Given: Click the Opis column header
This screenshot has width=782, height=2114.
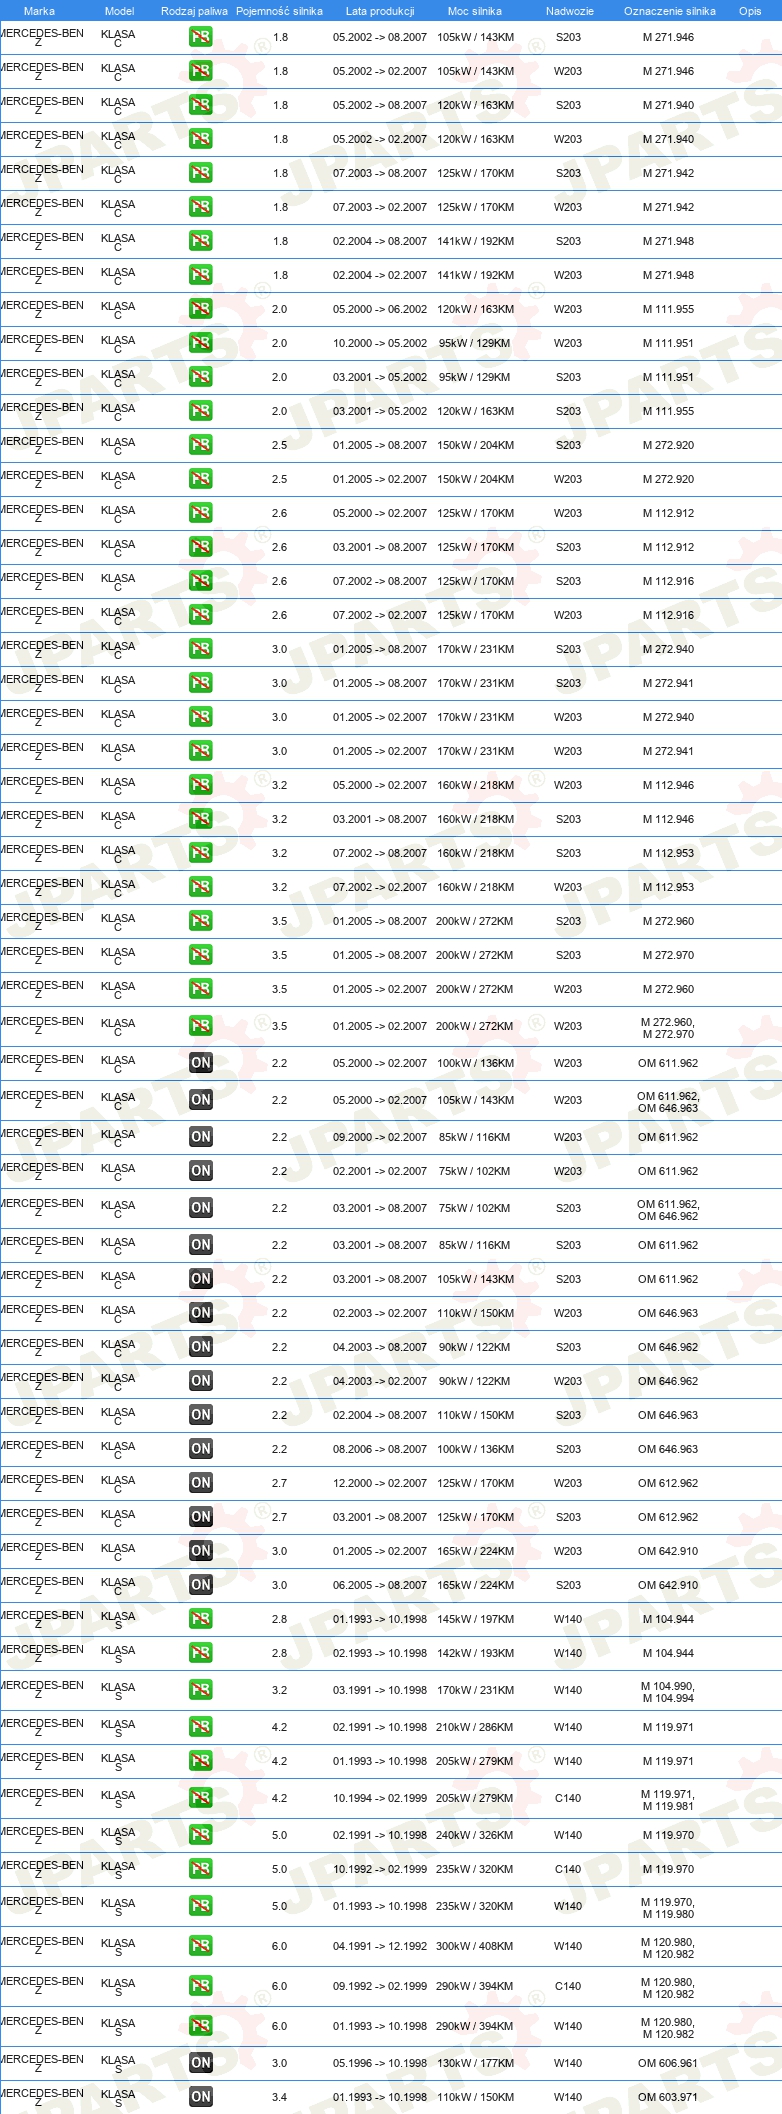Looking at the screenshot, I should [x=750, y=11].
